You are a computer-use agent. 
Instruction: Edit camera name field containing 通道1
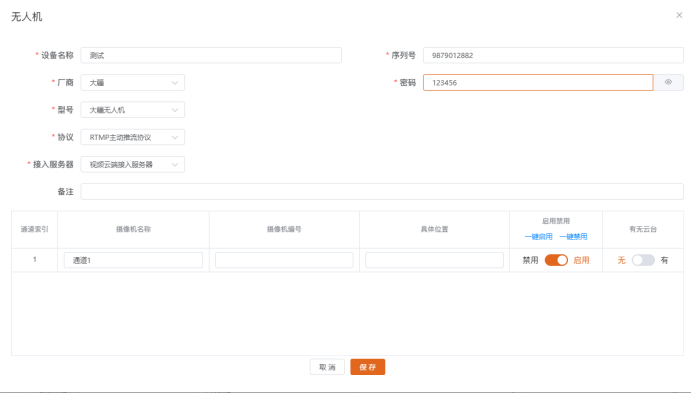click(133, 260)
